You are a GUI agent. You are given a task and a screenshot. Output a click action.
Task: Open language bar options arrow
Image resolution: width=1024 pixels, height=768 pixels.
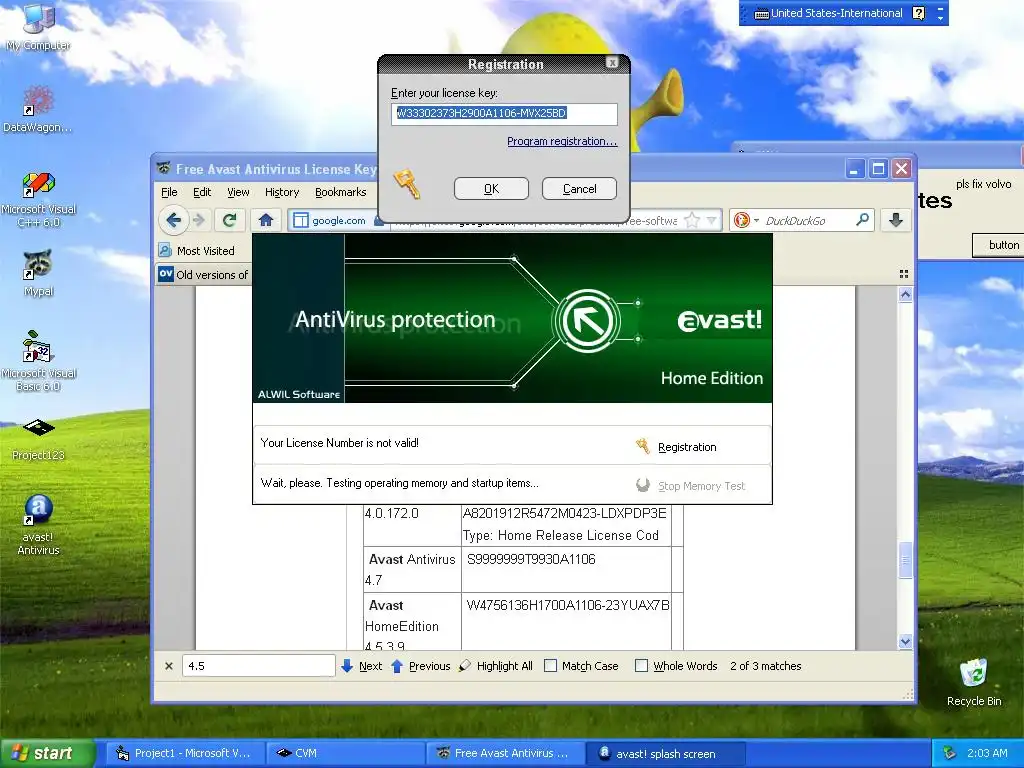click(940, 18)
